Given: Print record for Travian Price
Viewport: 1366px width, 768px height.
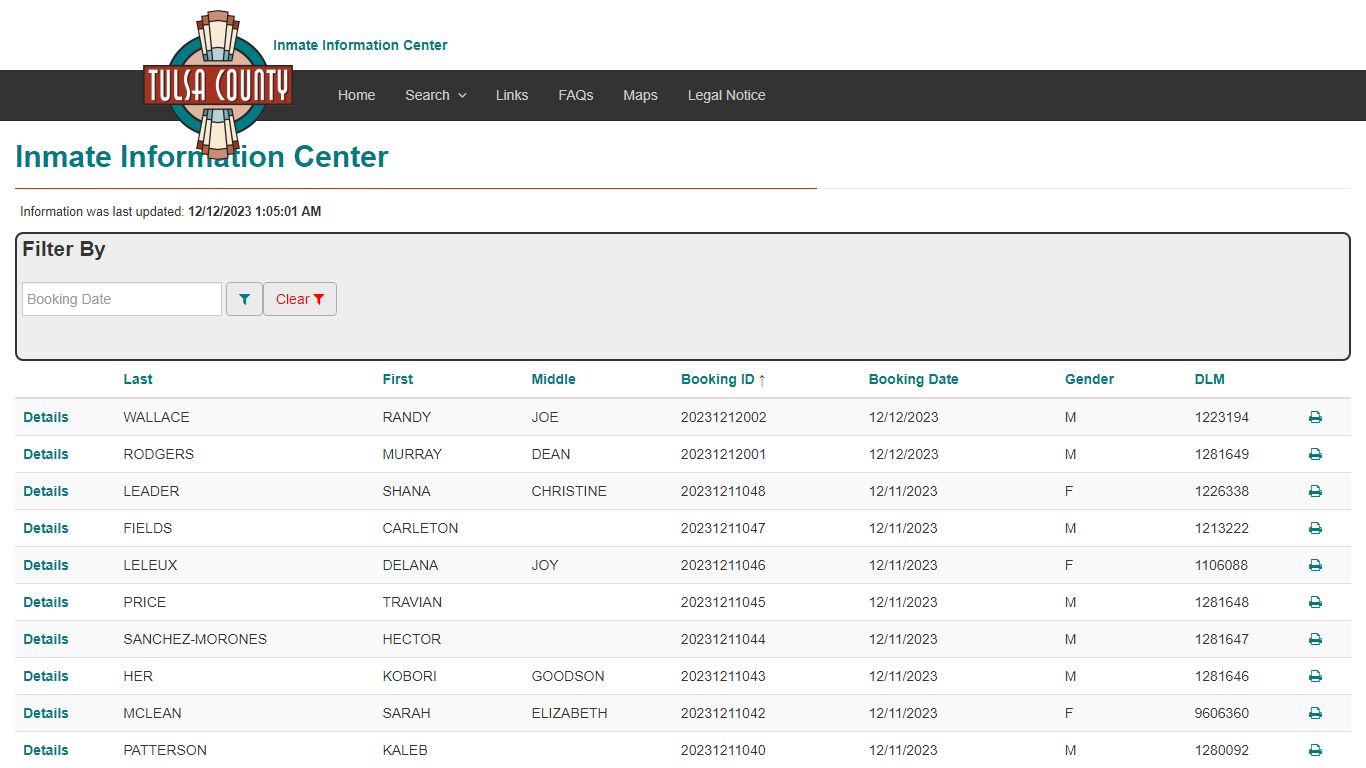Looking at the screenshot, I should point(1315,602).
